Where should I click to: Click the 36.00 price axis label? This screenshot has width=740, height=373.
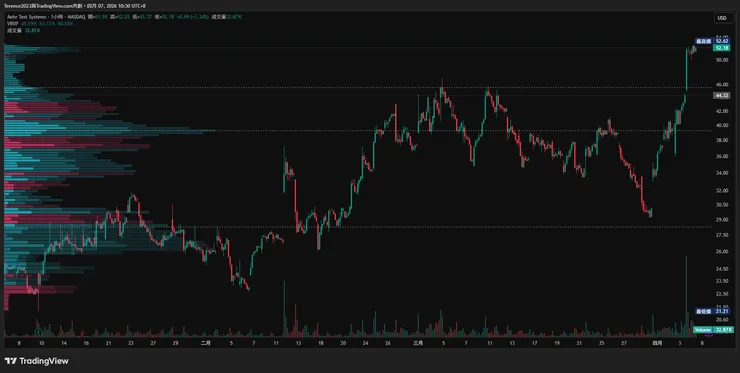coord(722,157)
